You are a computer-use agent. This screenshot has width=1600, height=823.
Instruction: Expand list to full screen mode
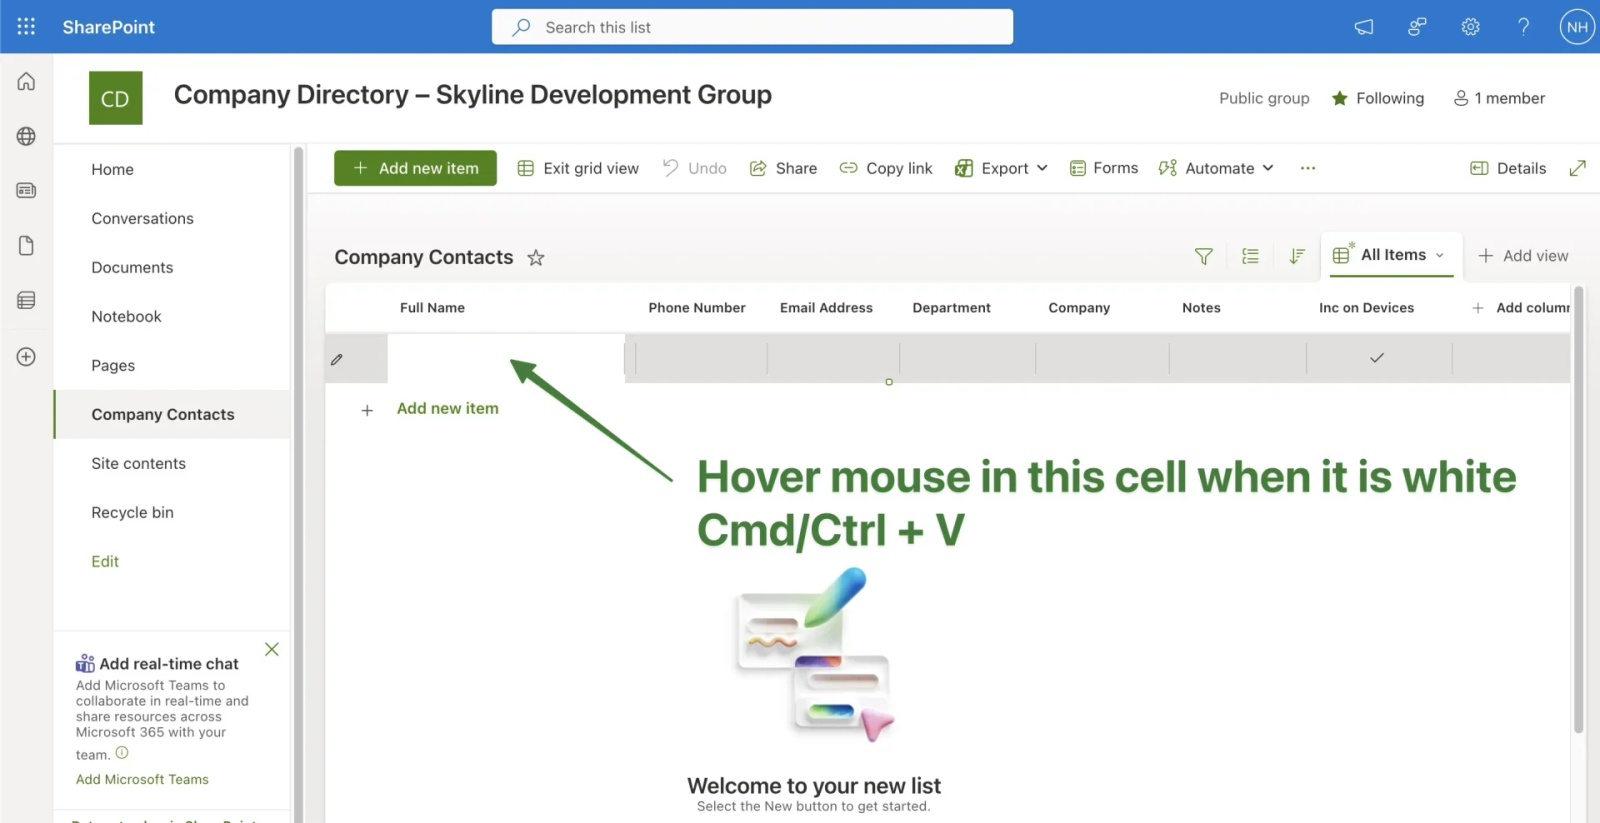coord(1578,168)
